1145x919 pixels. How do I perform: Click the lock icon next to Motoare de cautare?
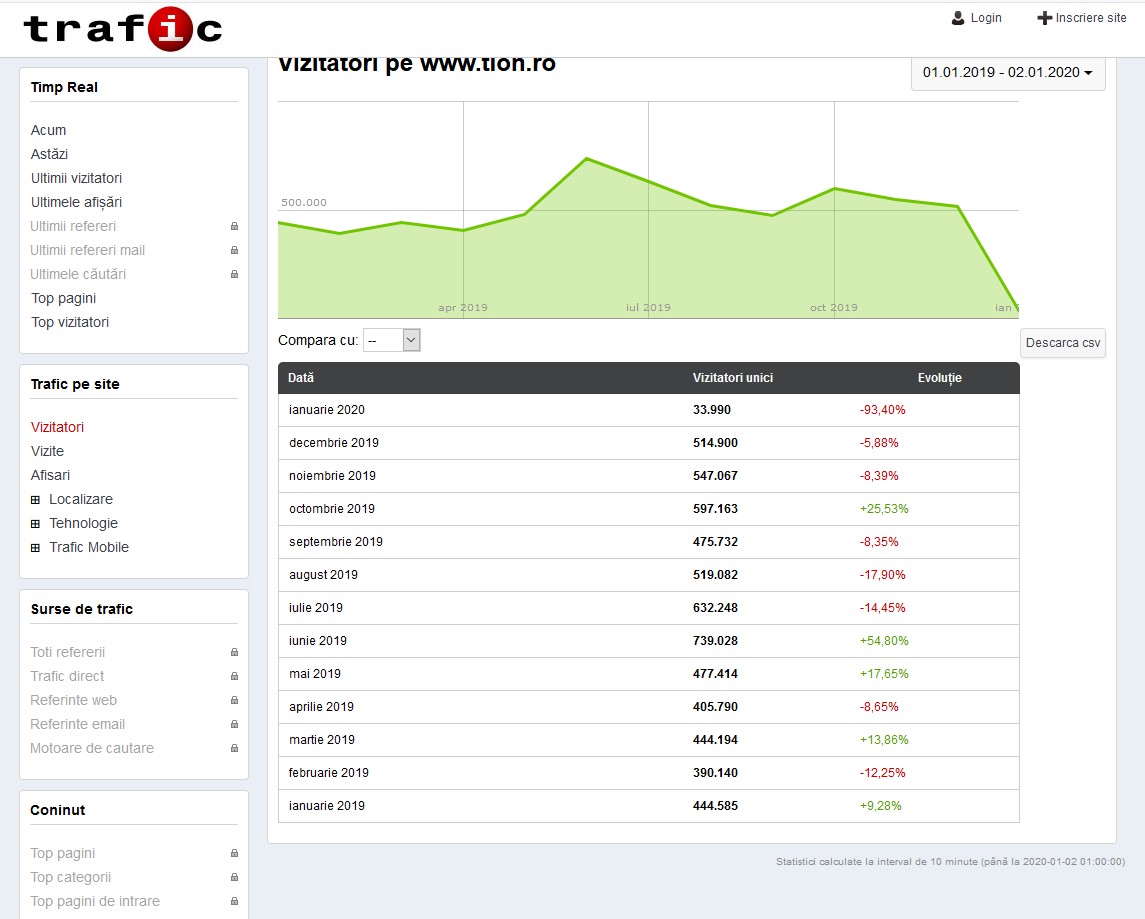235,748
